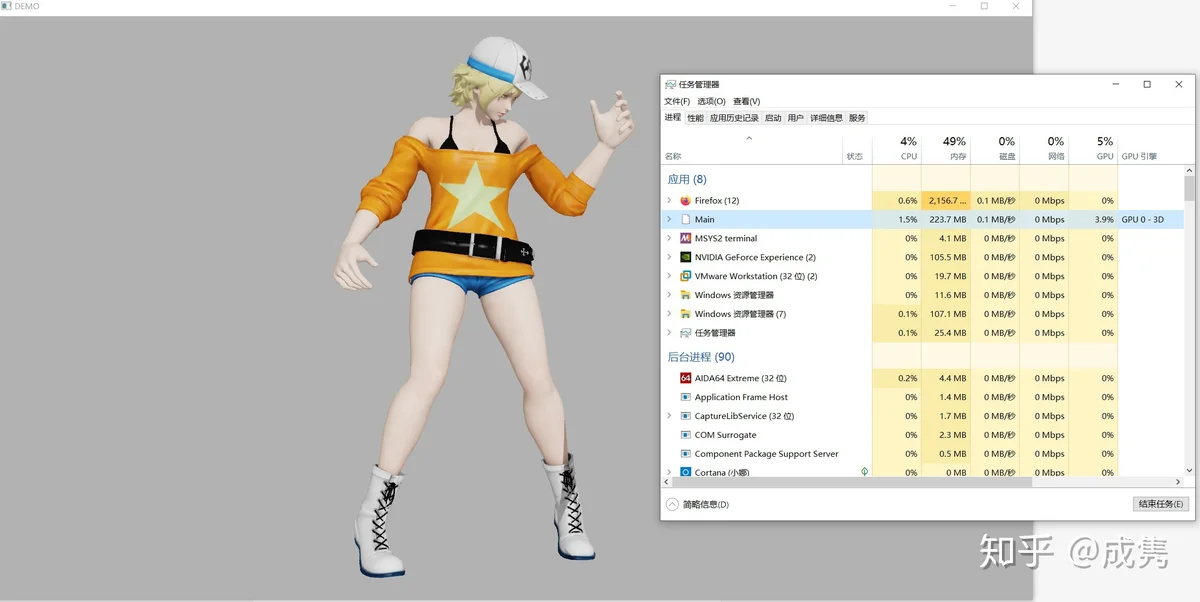The width and height of the screenshot is (1200, 602).
Task: Select the AIDA64 Extreme (32 位) row name
Action: coord(741,378)
